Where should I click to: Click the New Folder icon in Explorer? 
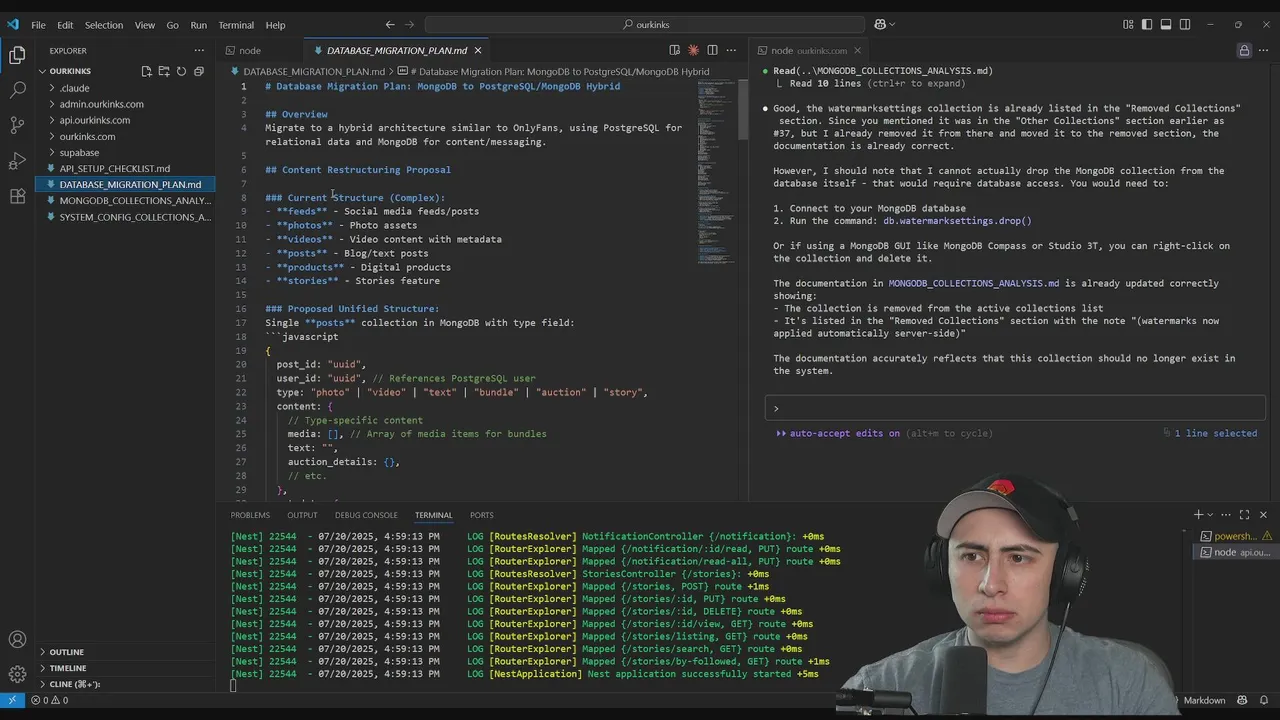point(163,71)
